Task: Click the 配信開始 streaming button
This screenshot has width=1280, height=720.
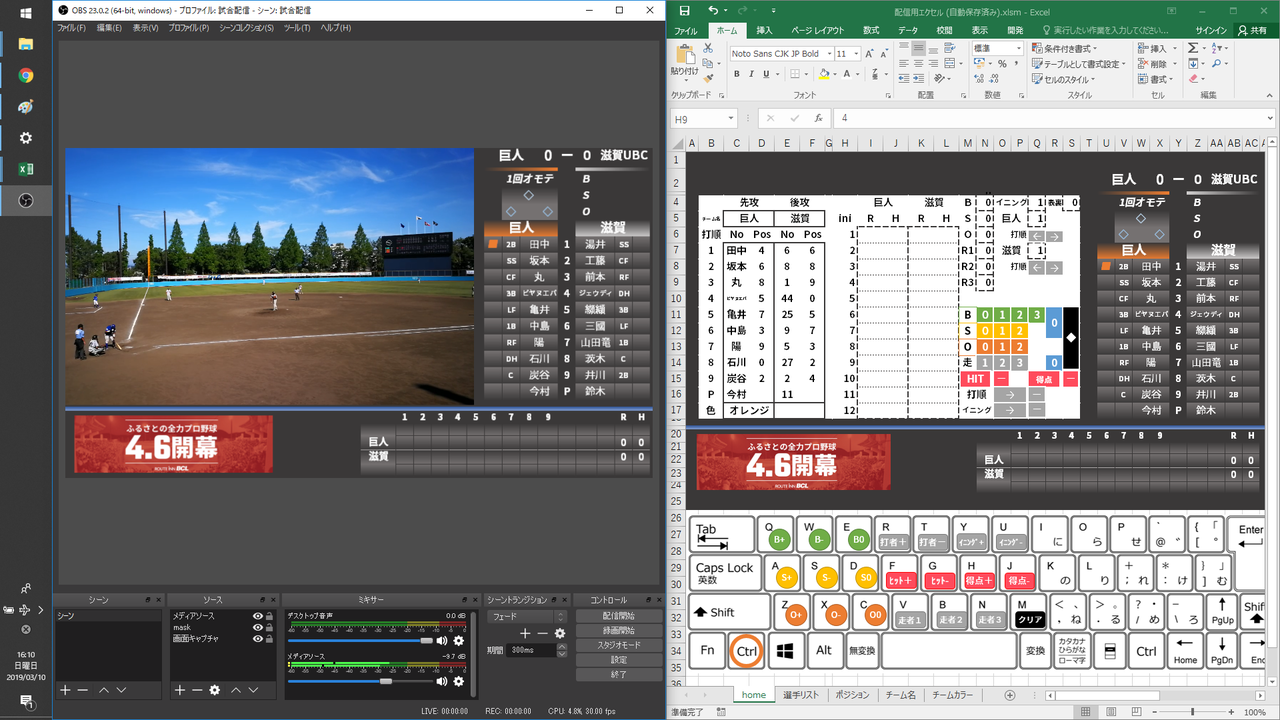Action: [619, 616]
